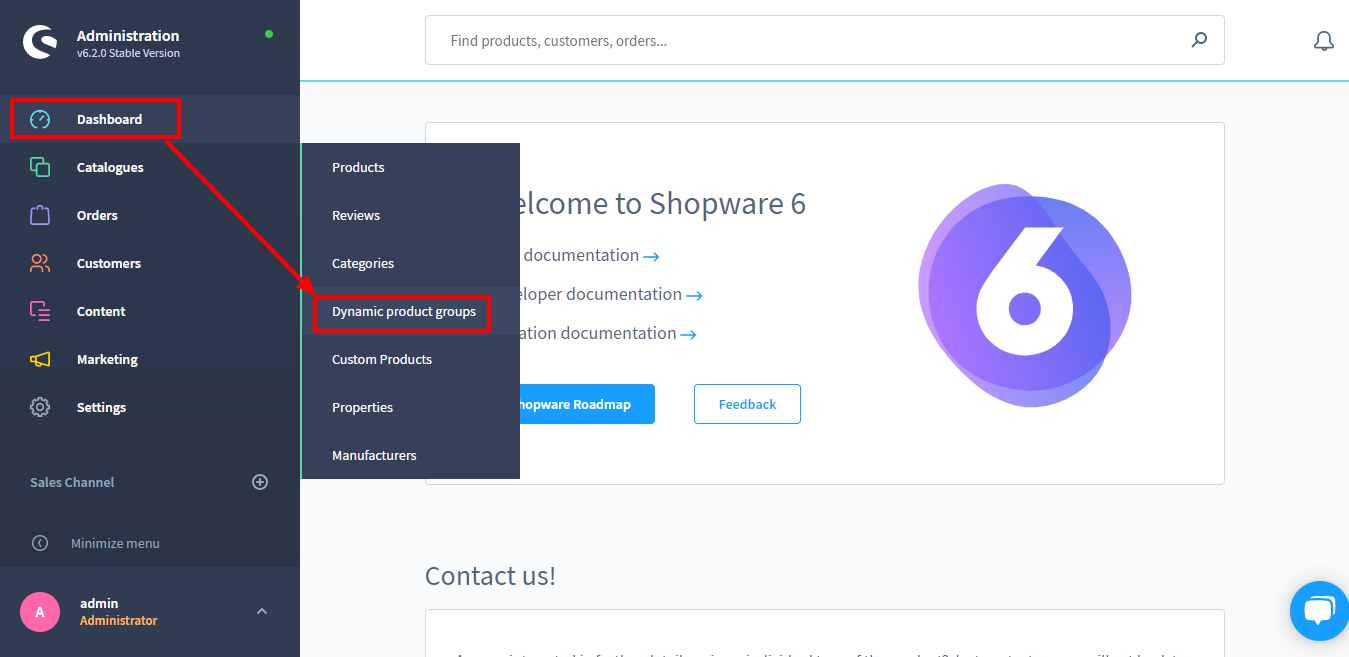1349x657 pixels.
Task: Select Custom Products in the flyout menu
Action: coord(381,359)
